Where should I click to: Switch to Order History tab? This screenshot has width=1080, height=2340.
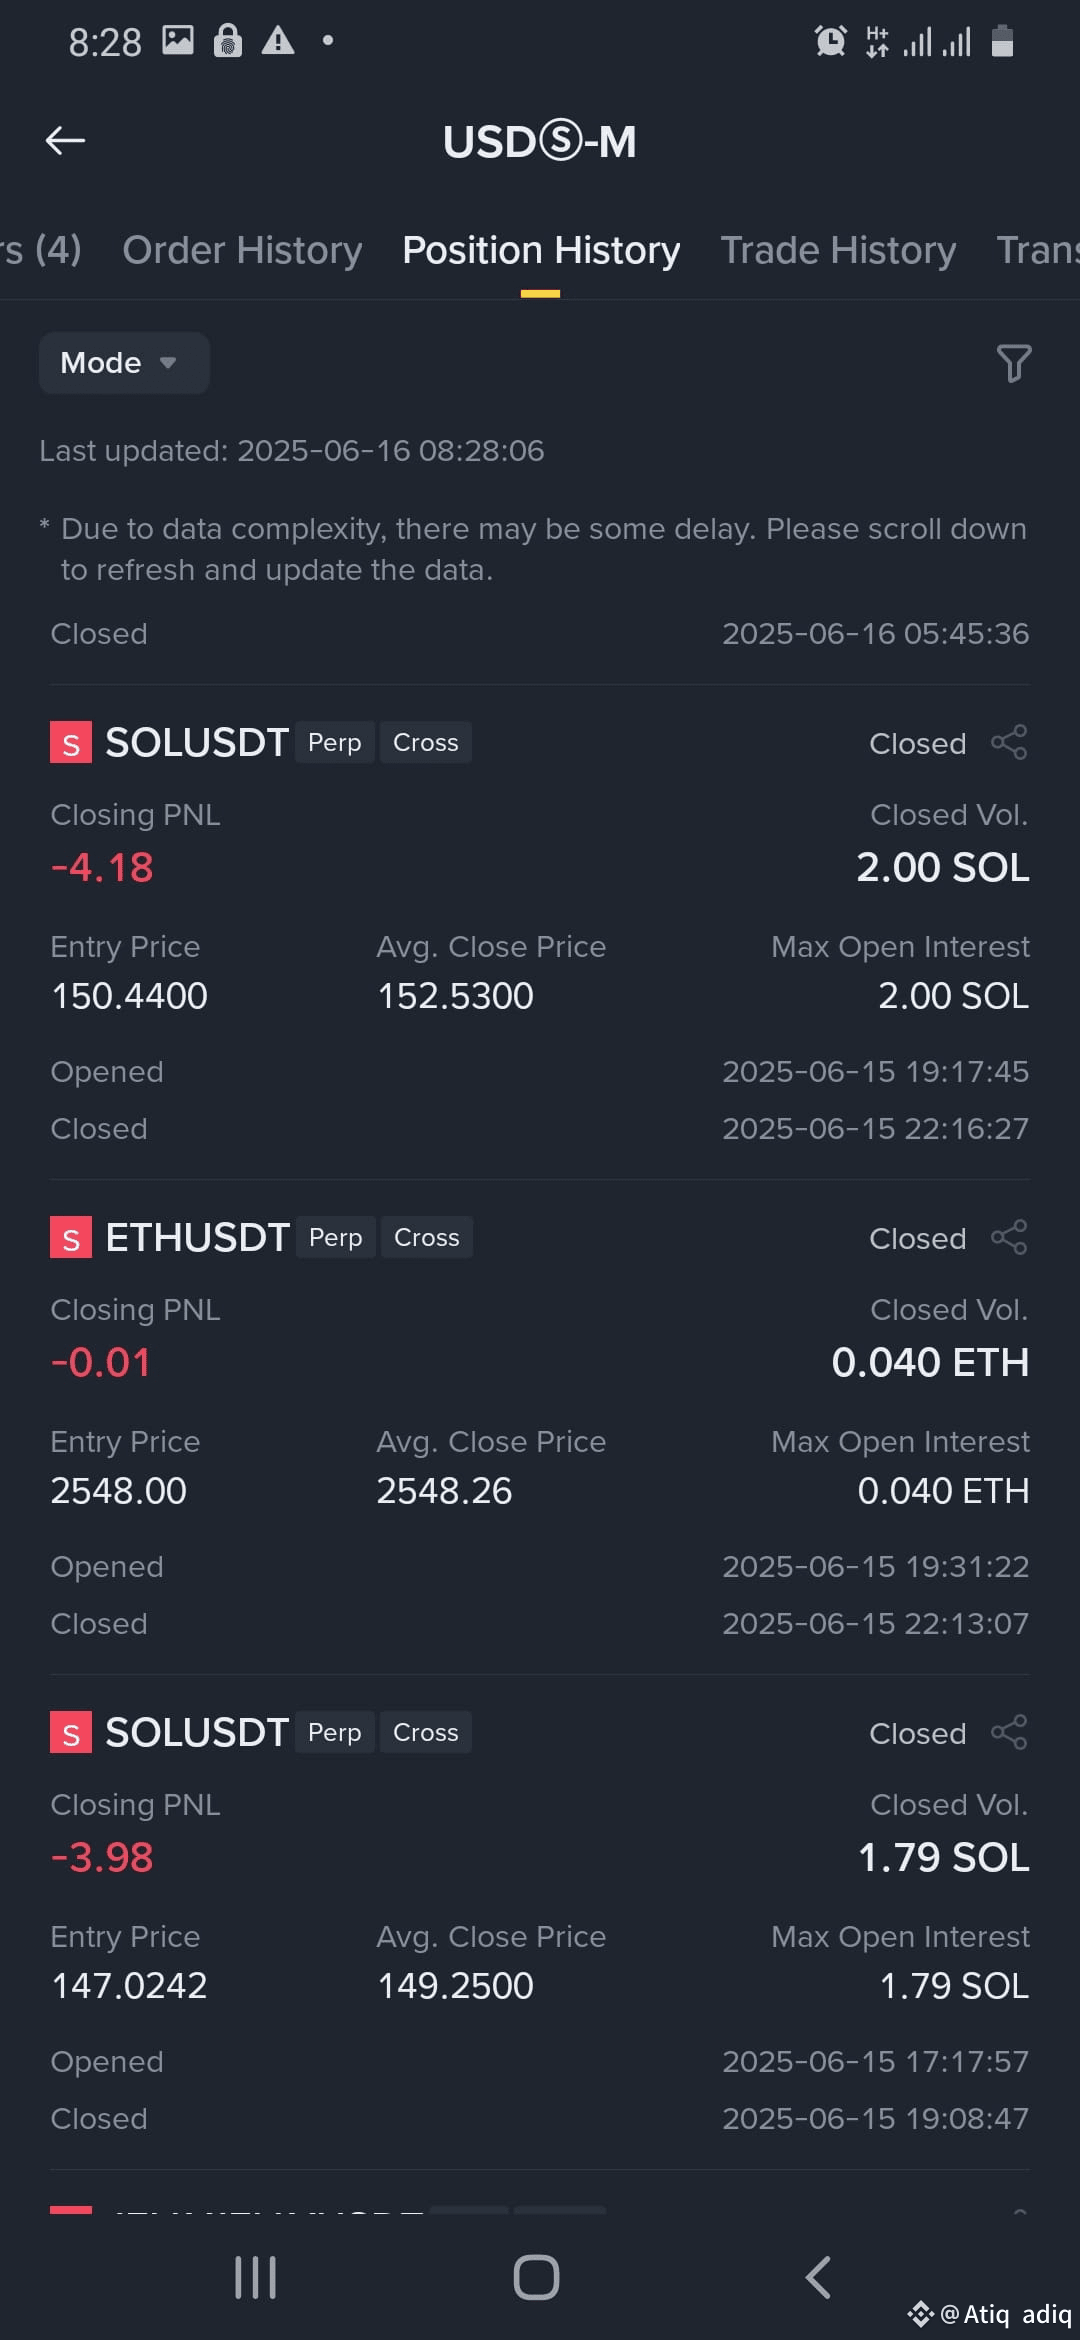tap(242, 250)
